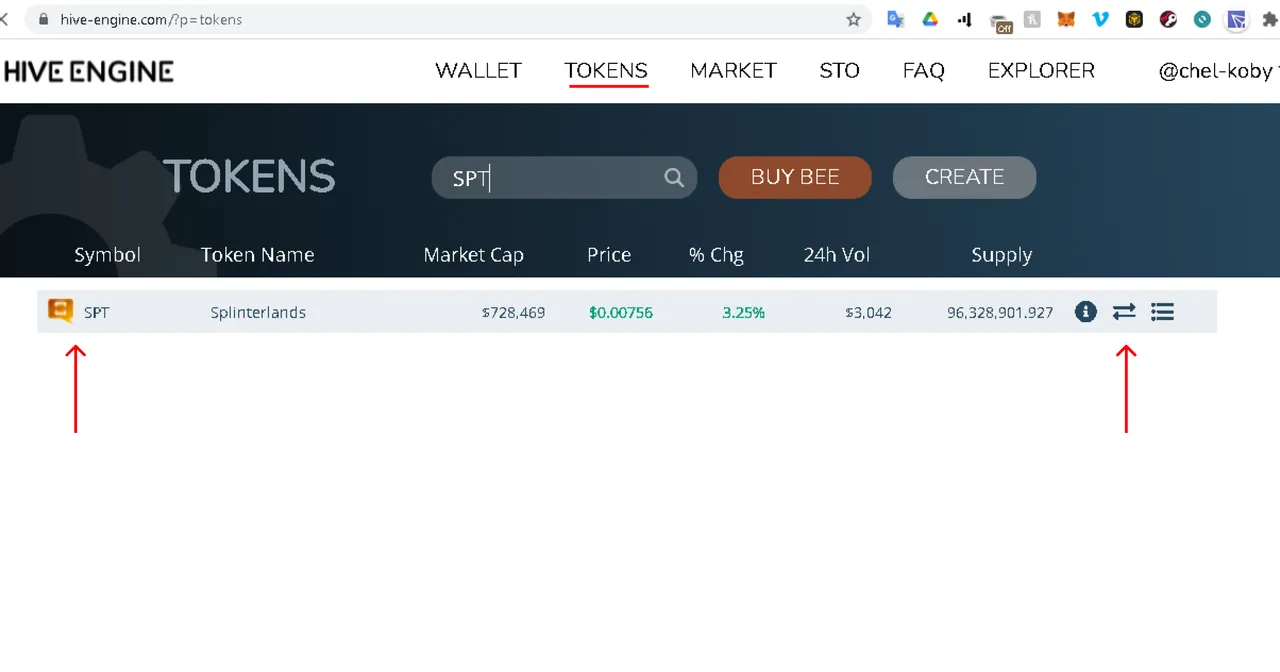
Task: Click the 96,328,901.927 supply value
Action: (x=1000, y=312)
